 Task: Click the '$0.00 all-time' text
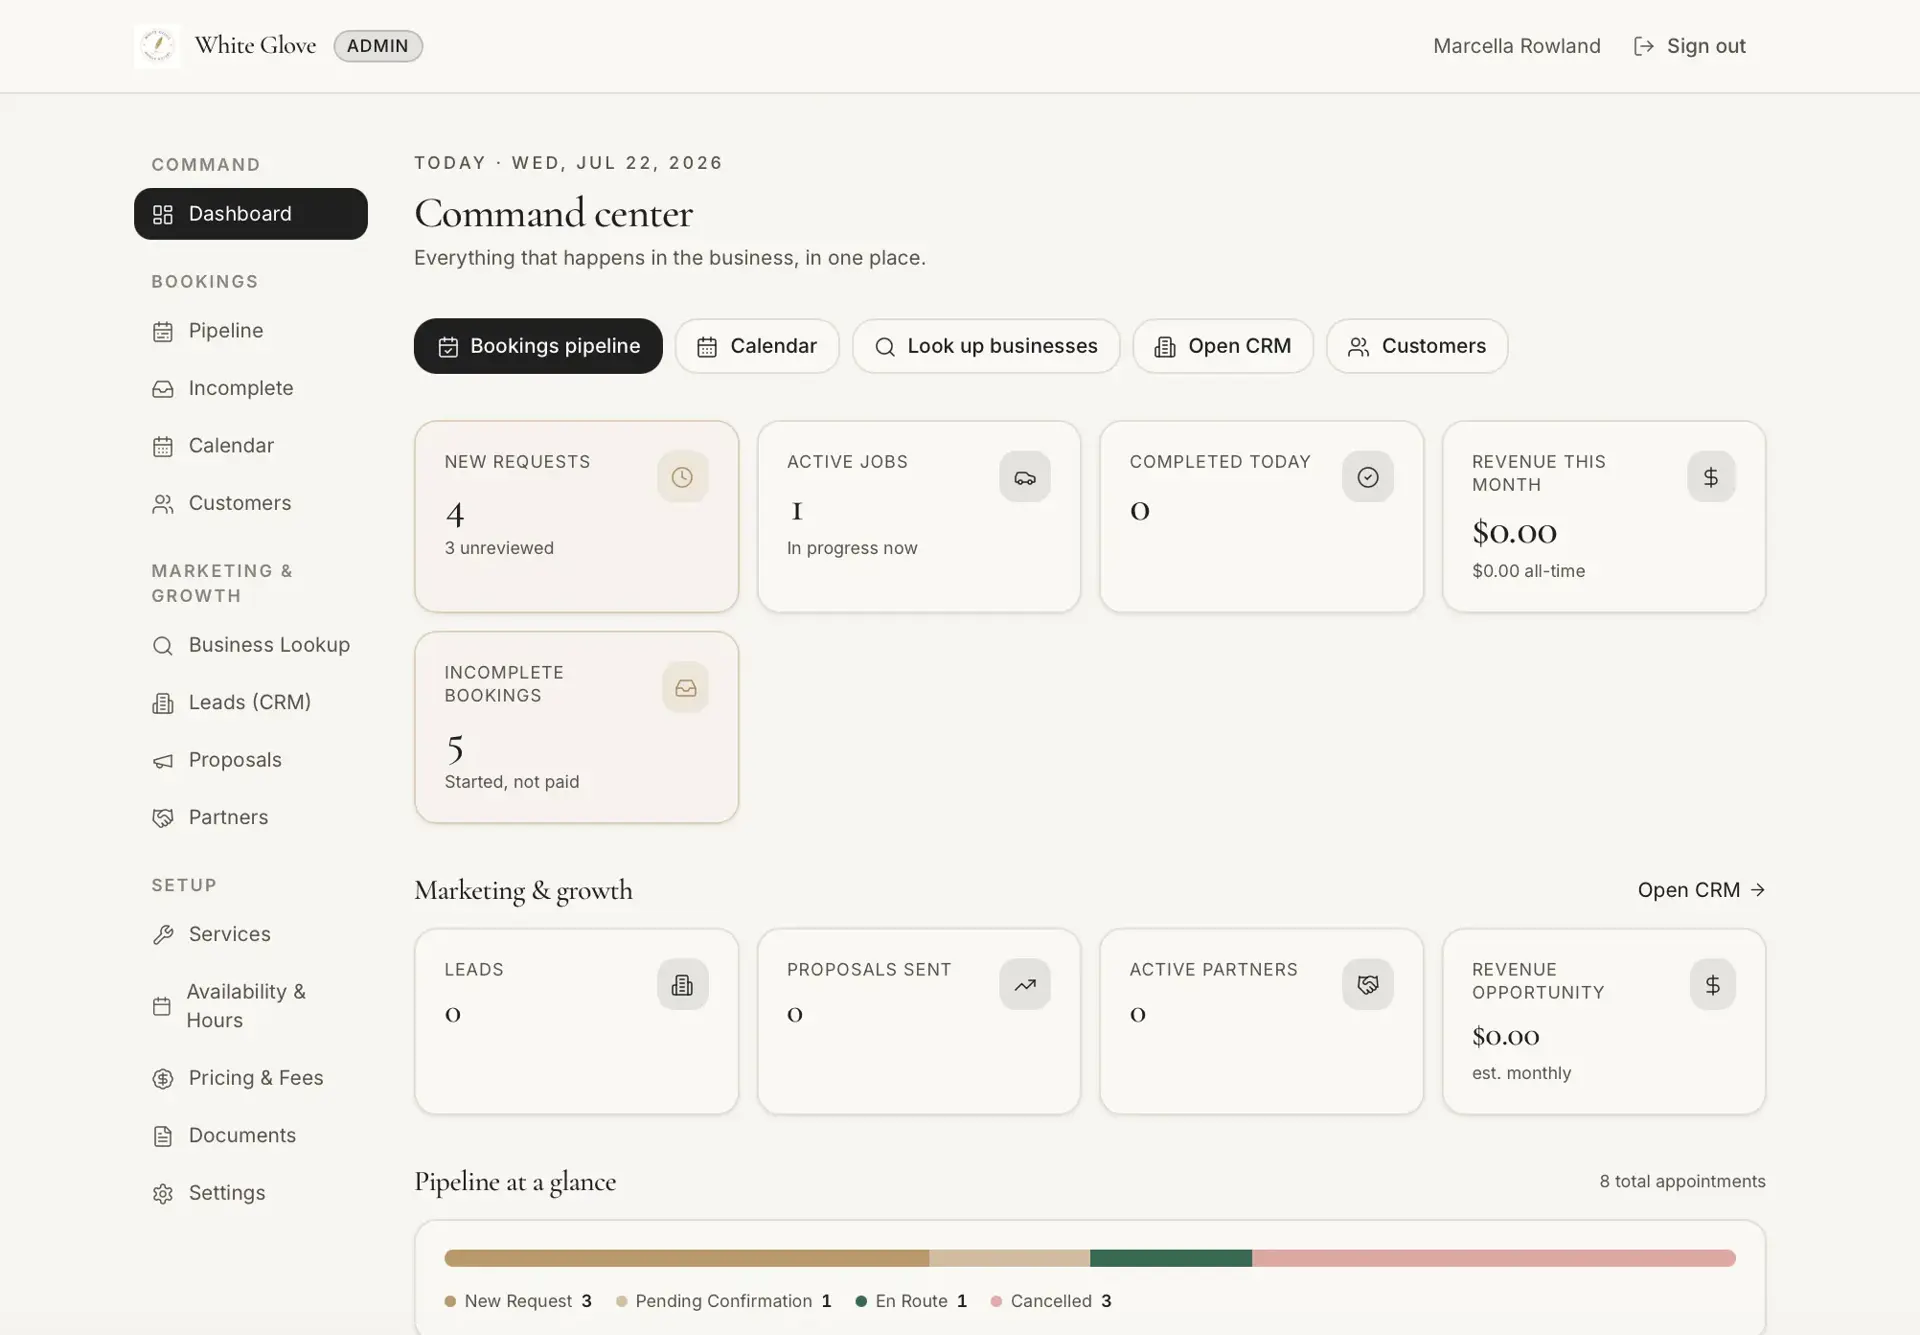pyautogui.click(x=1528, y=571)
